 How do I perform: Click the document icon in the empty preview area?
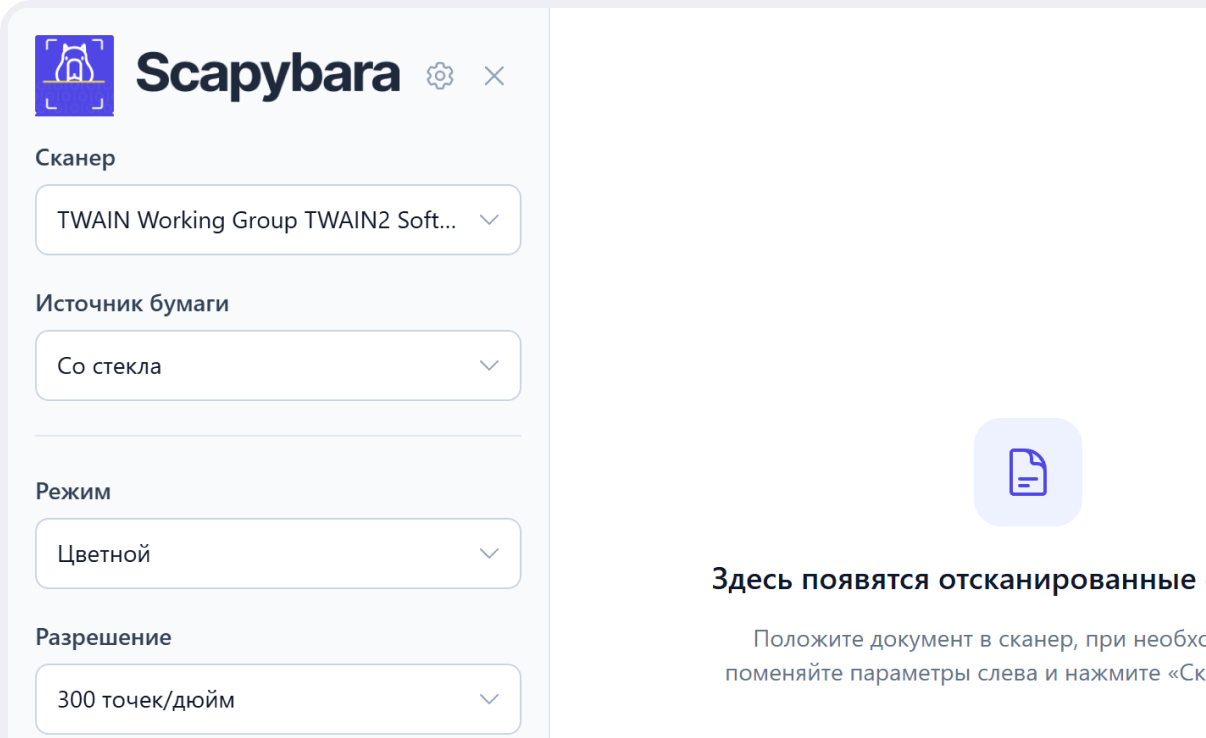(x=1028, y=472)
